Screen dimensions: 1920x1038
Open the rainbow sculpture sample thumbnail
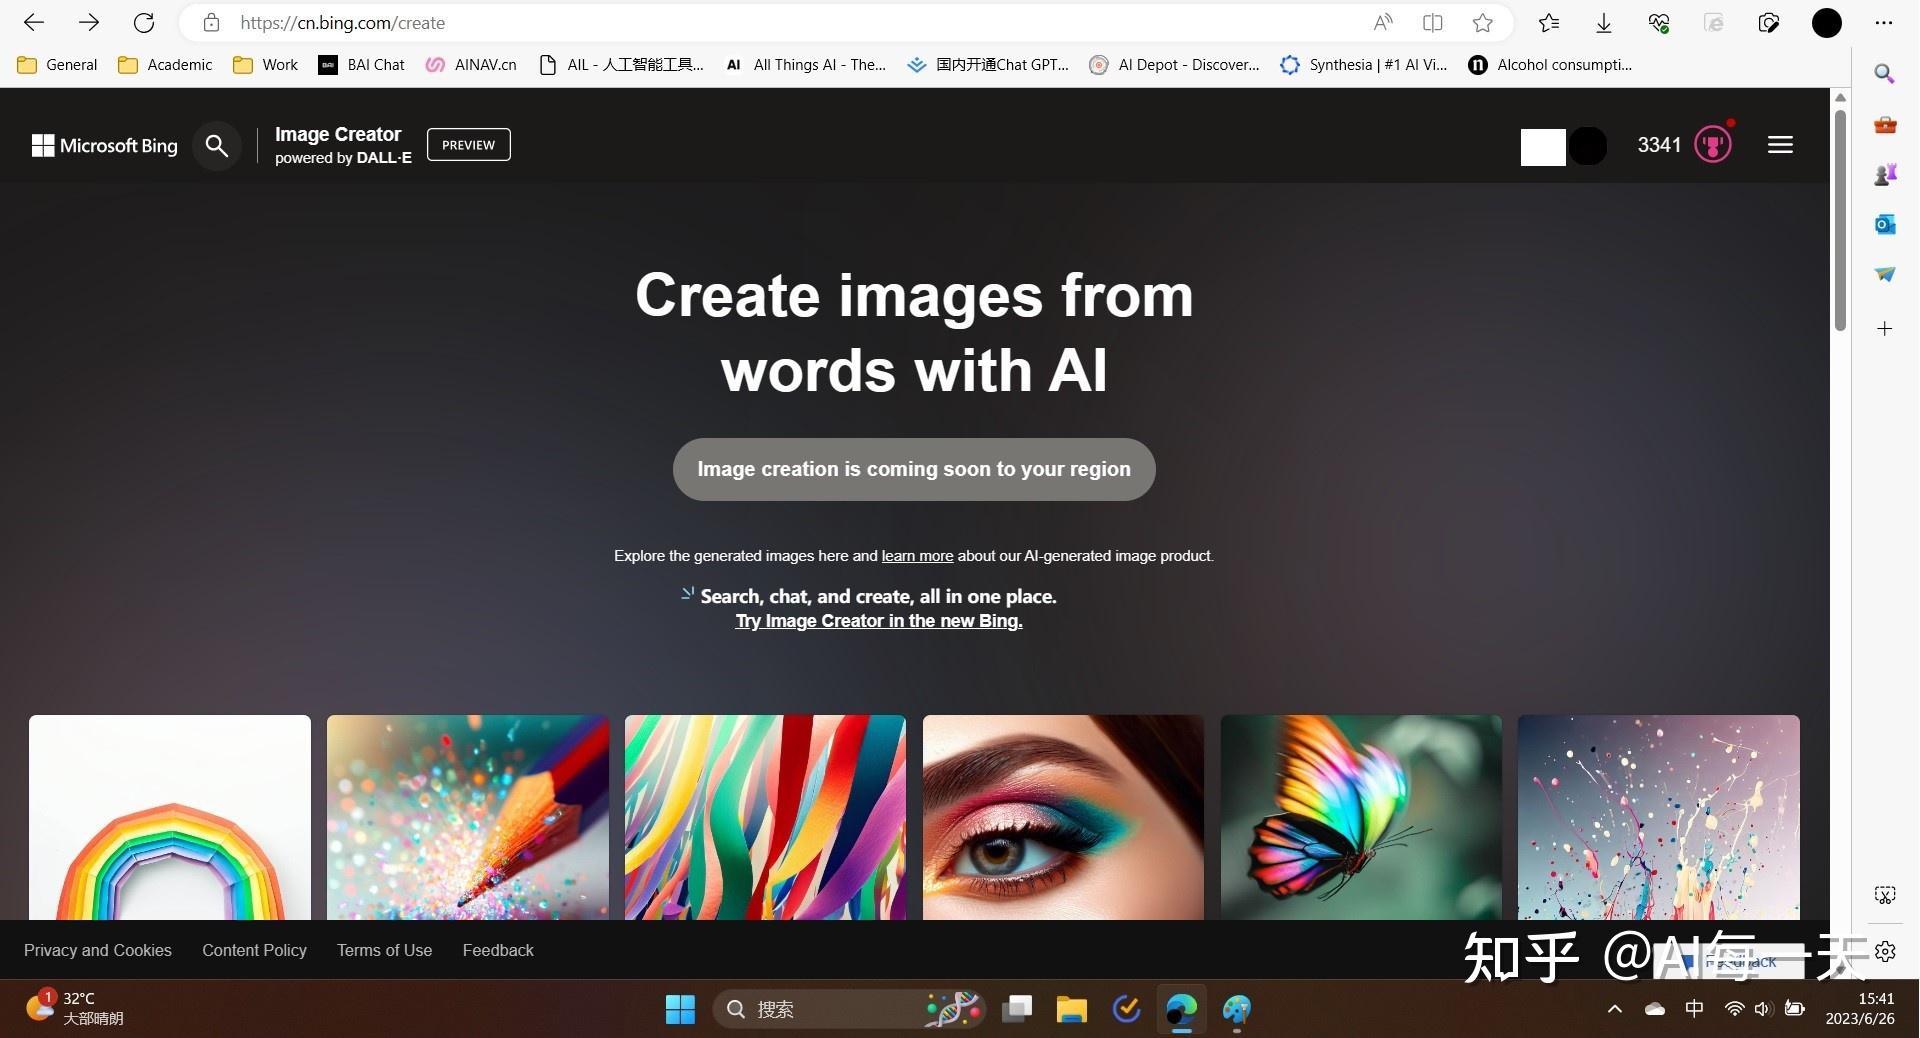tap(169, 817)
